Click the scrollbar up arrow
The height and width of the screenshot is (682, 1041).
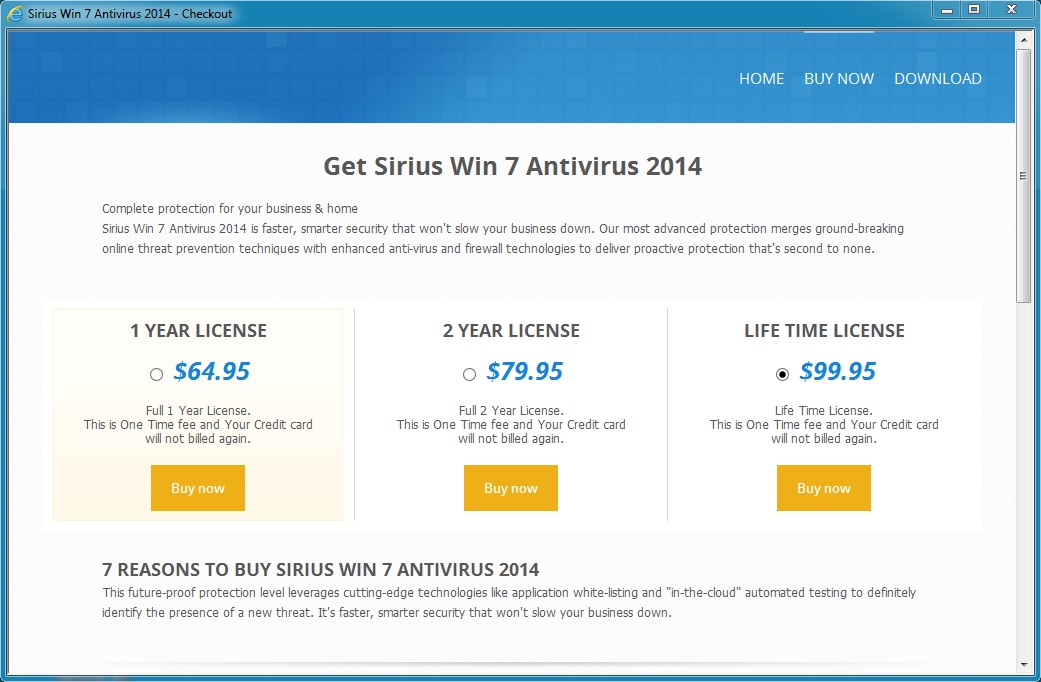[1024, 40]
